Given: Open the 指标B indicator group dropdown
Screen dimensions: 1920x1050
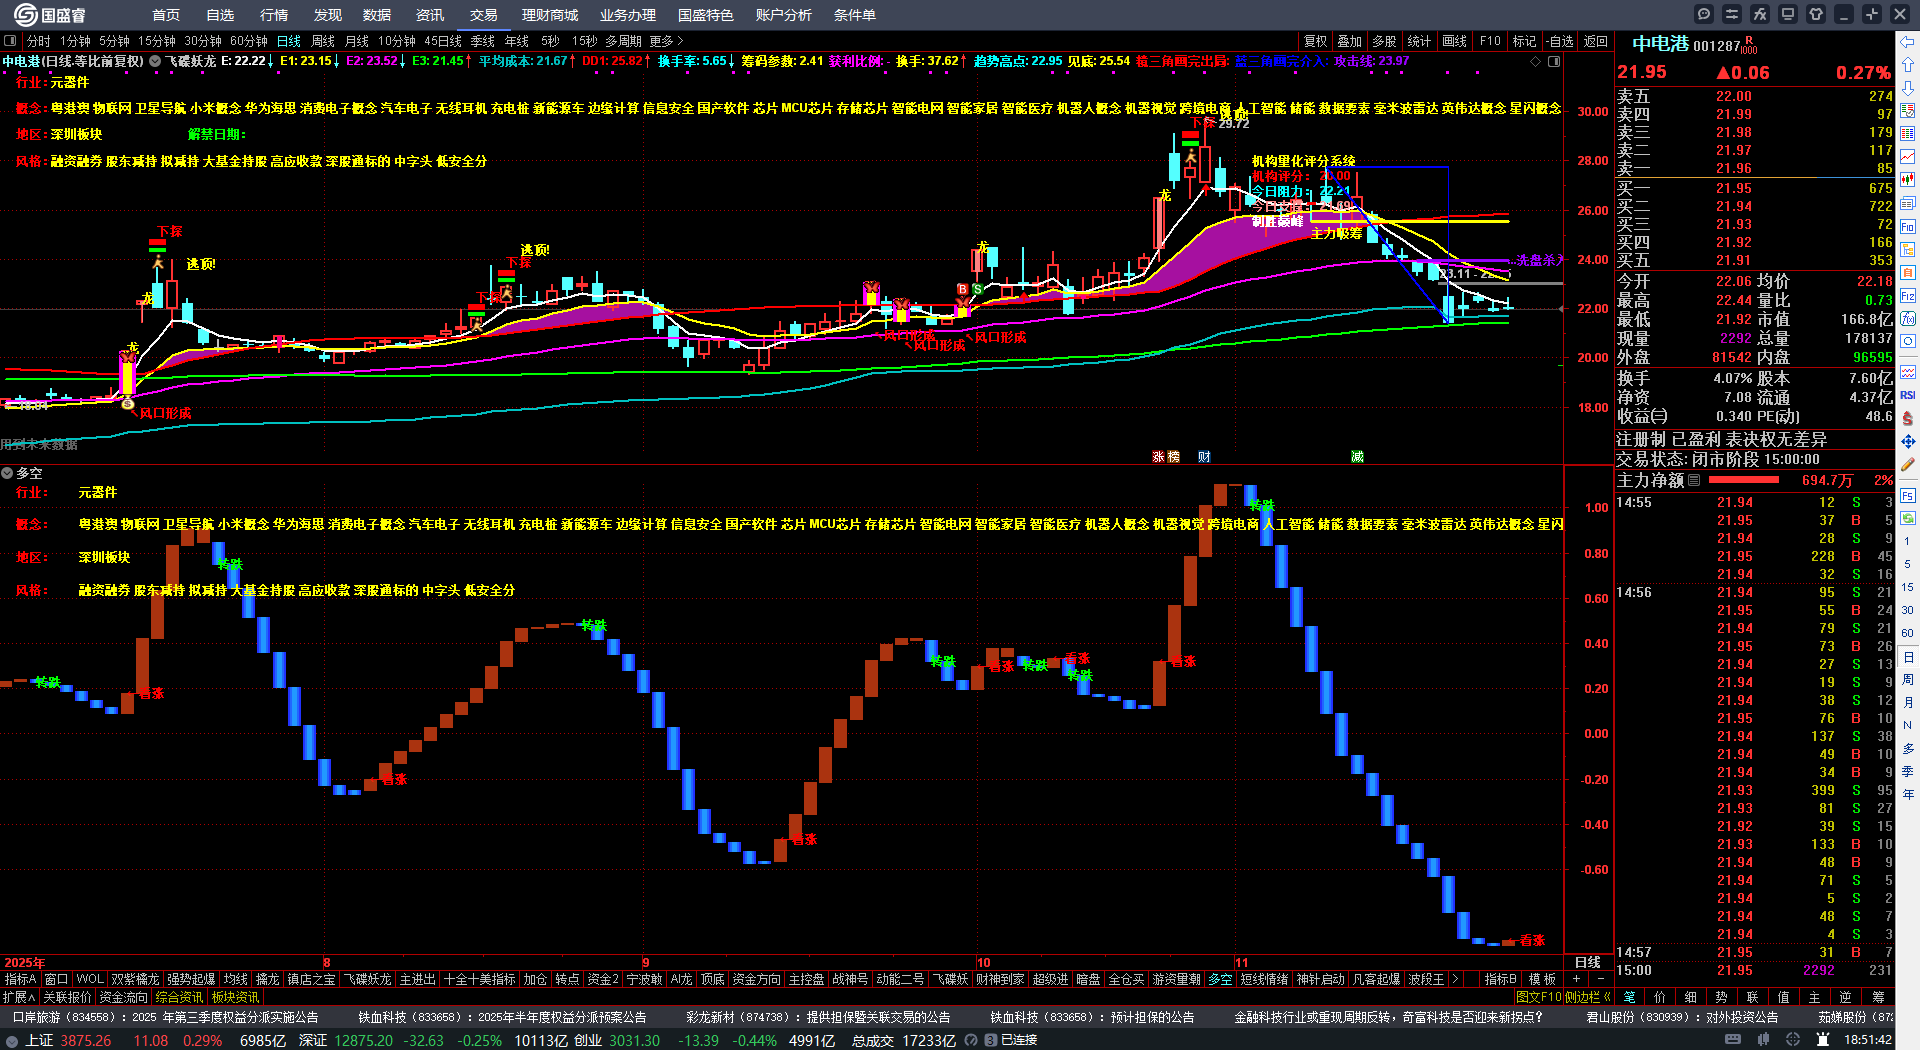Looking at the screenshot, I should point(1500,979).
